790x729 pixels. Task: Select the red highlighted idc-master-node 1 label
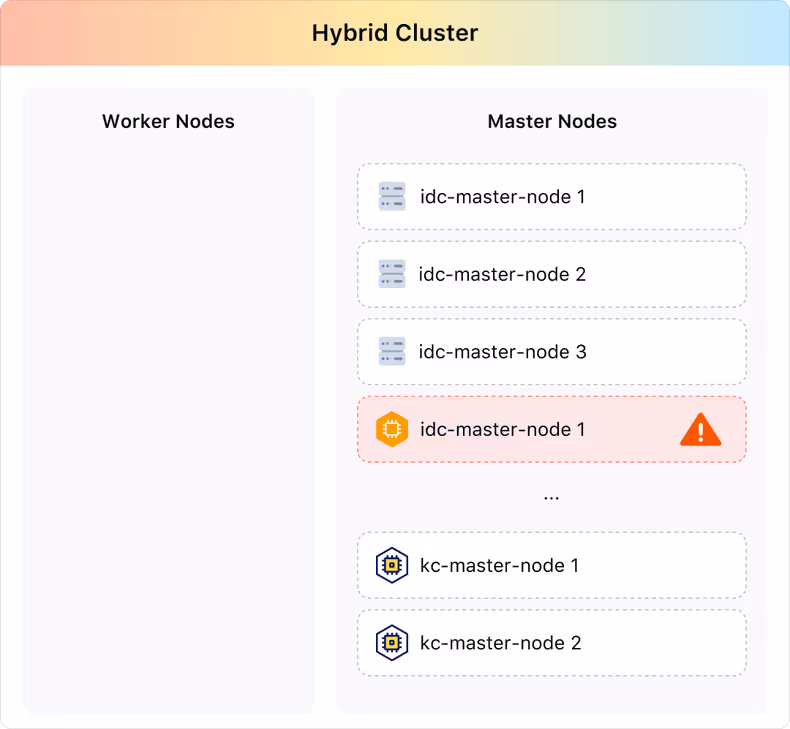(503, 429)
